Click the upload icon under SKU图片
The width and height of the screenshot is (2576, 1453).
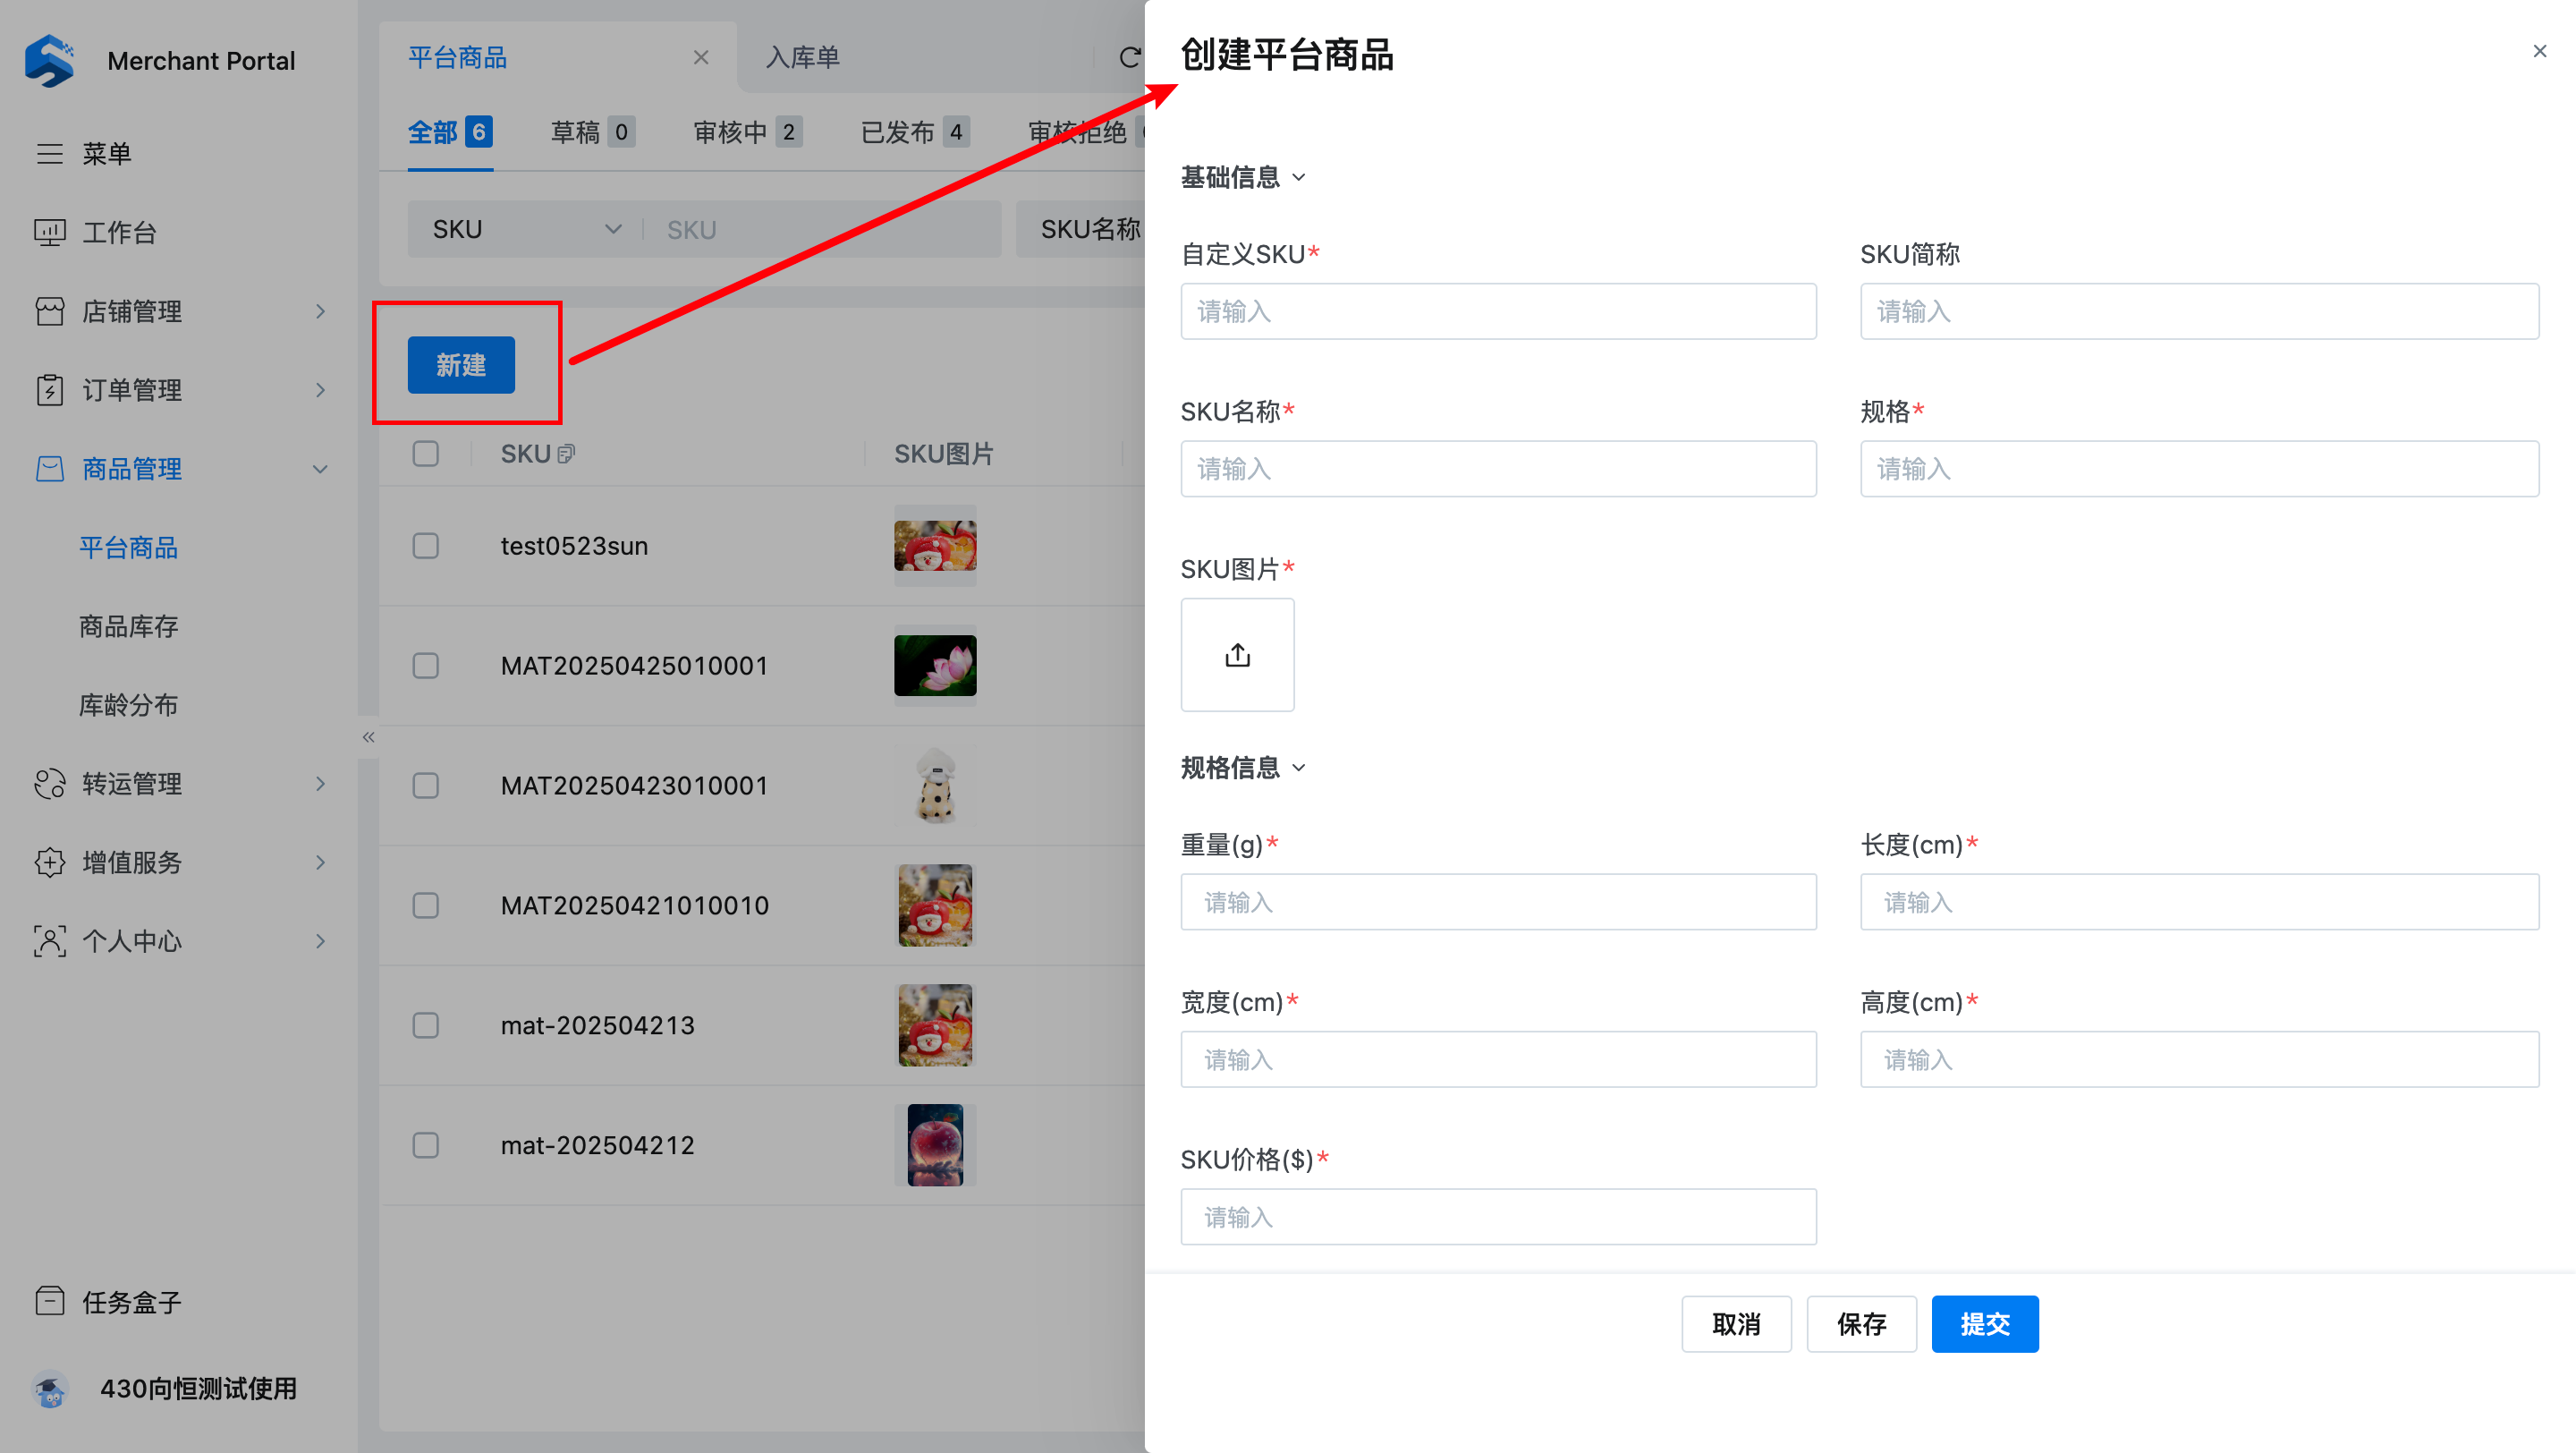tap(1237, 655)
